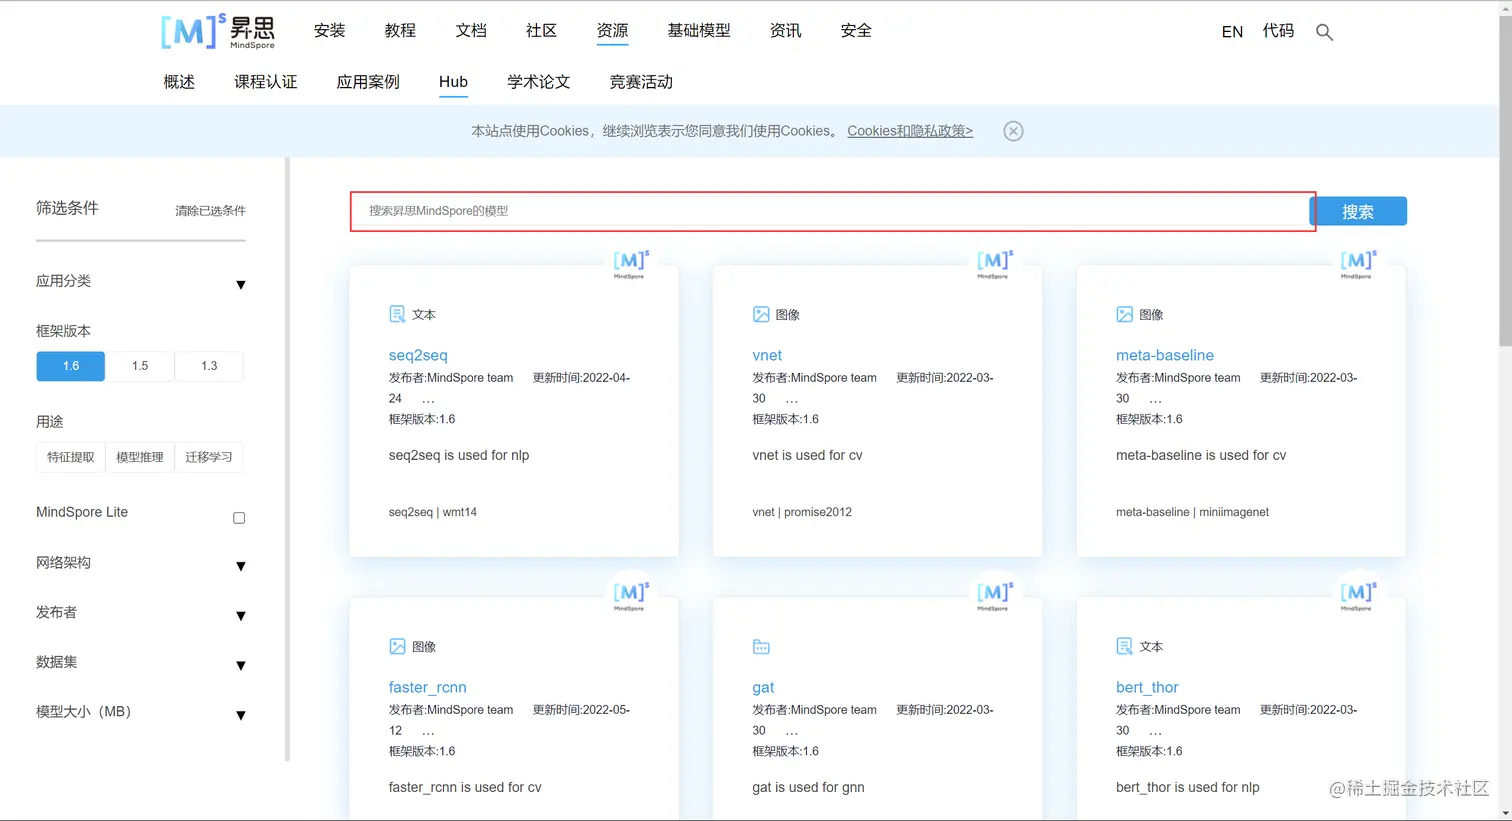Open the 社区 menu item
Image resolution: width=1512 pixels, height=821 pixels.
(541, 31)
